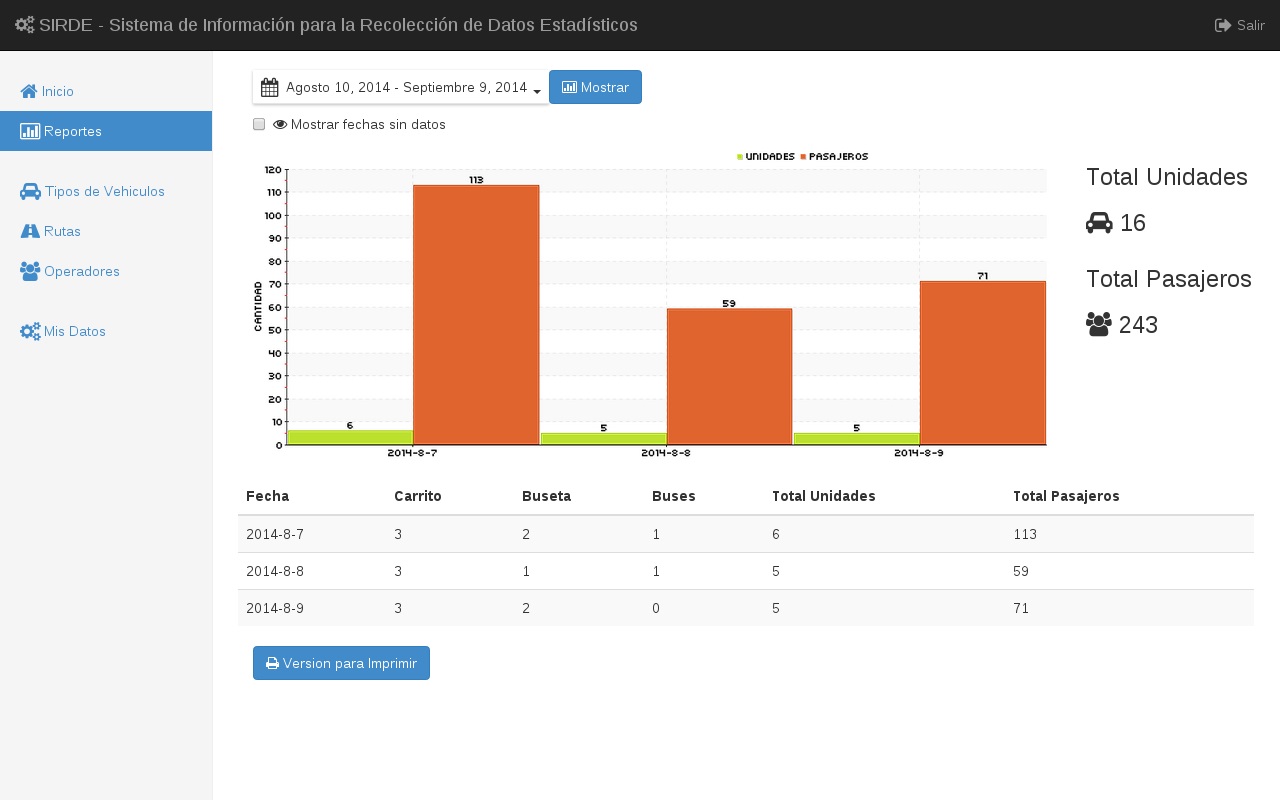
Task: Open Operadores in the sidebar
Action: point(106,271)
